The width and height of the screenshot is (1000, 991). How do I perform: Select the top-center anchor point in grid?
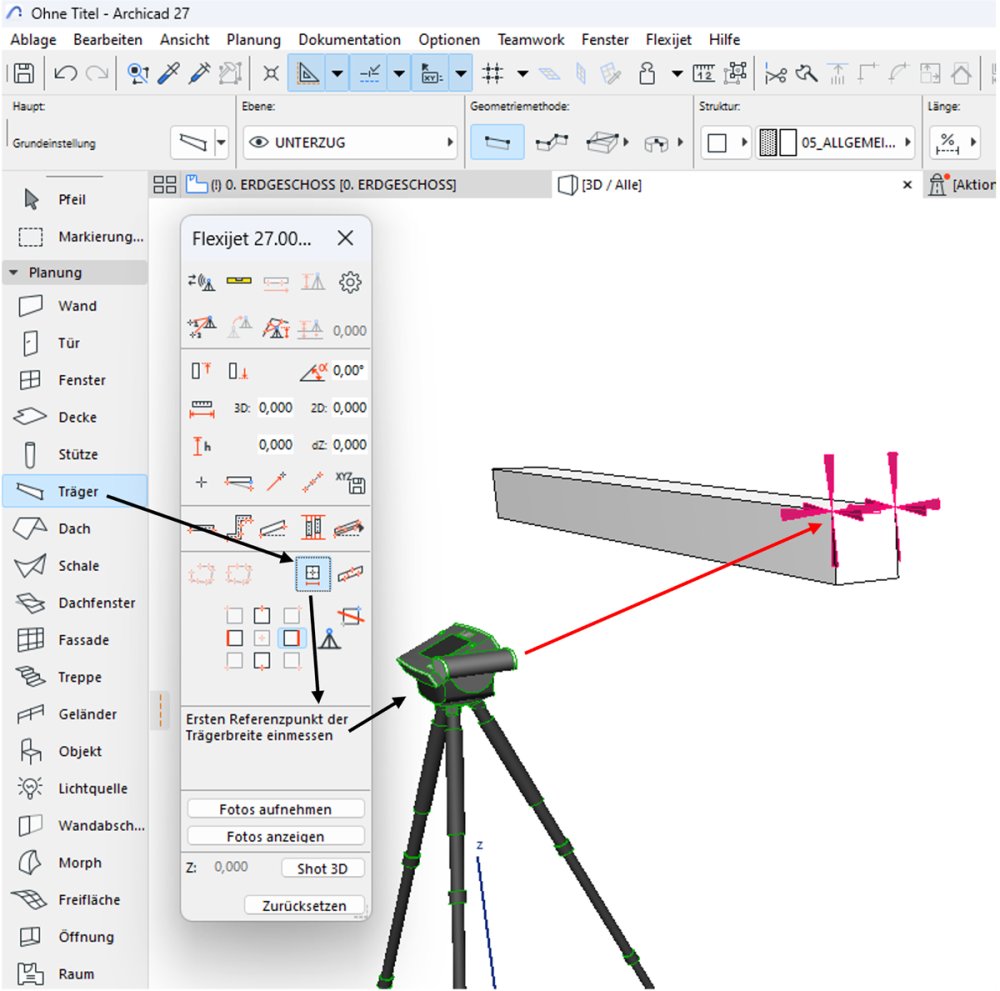pos(262,615)
